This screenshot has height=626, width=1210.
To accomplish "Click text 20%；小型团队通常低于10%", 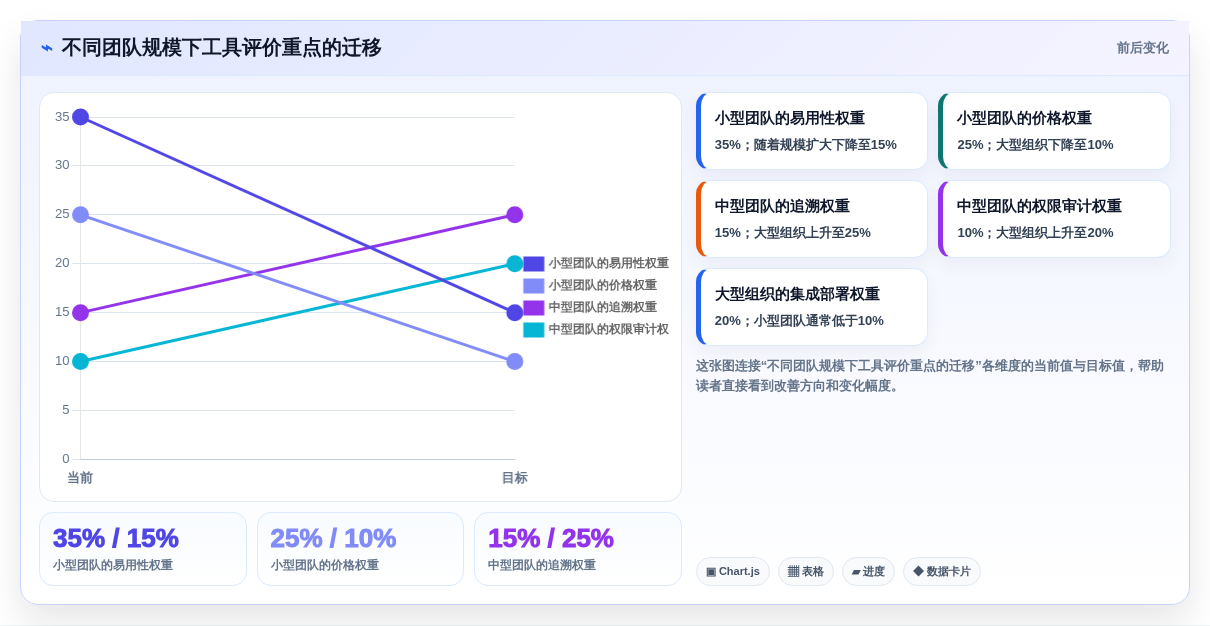I will click(799, 321).
